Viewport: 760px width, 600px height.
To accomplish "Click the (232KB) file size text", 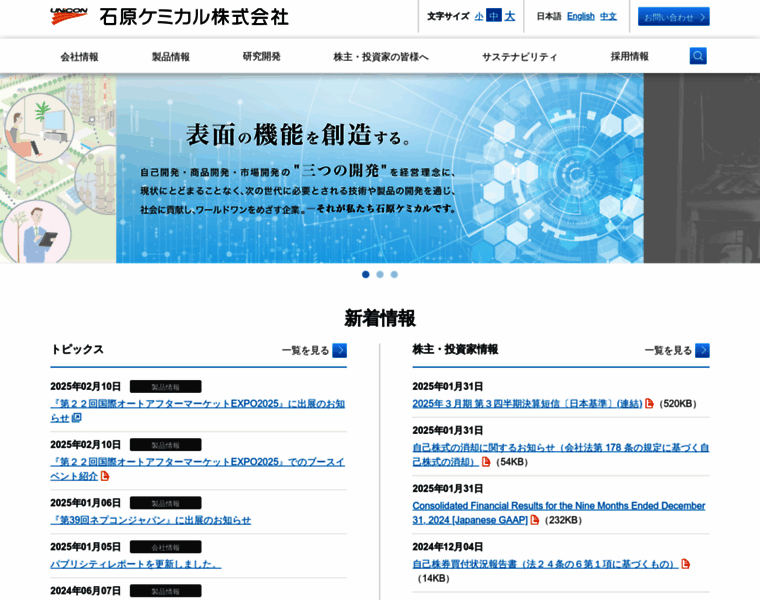I will pos(563,520).
